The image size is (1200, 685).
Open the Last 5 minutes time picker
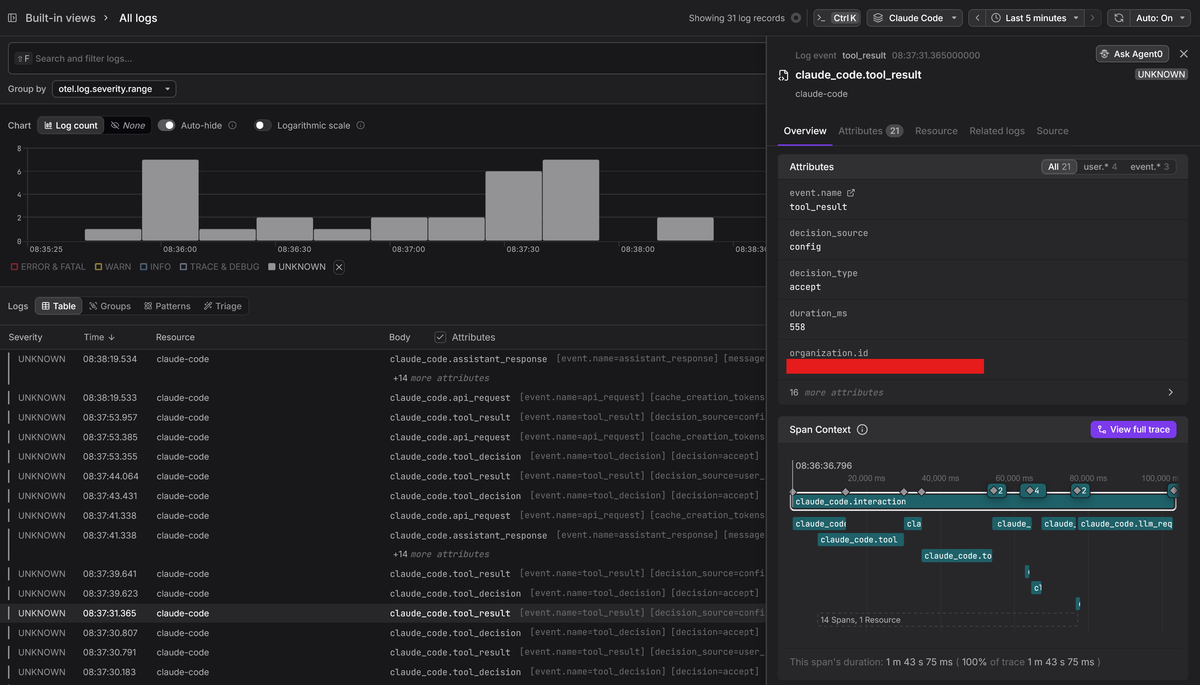pos(1035,18)
